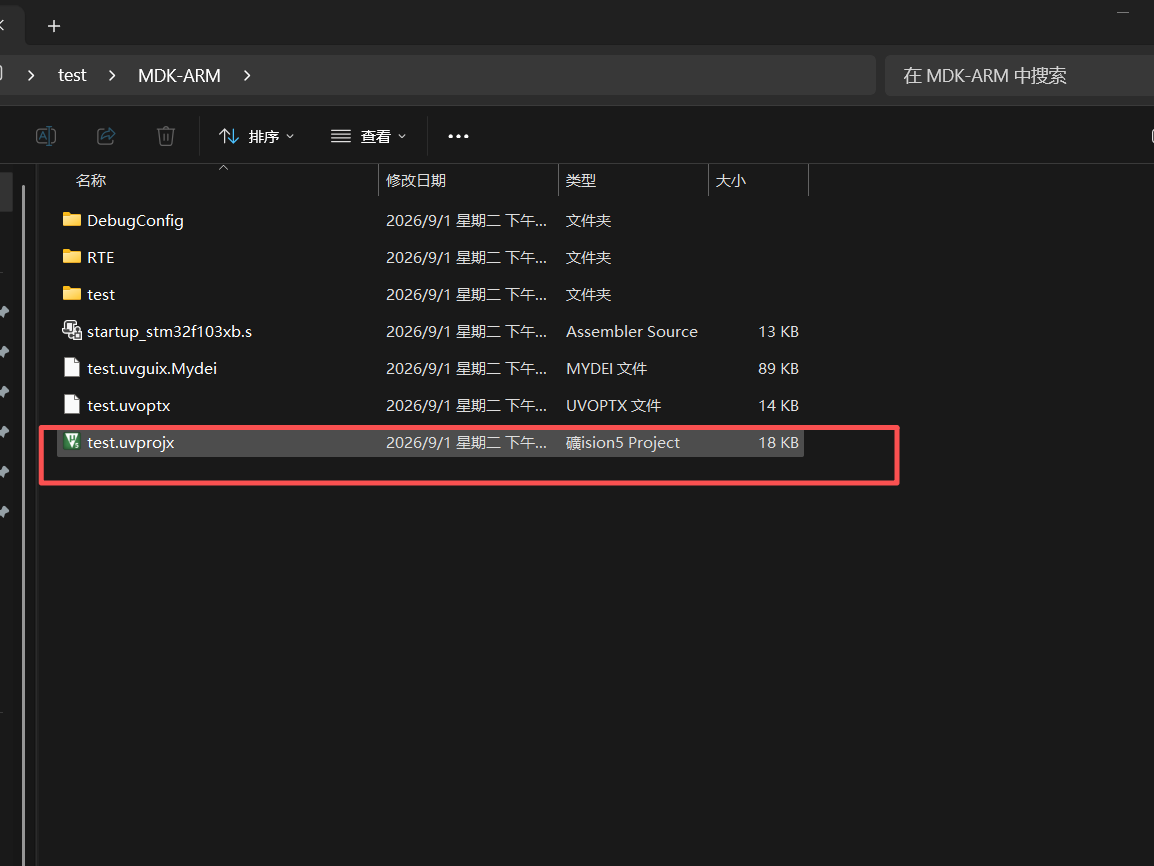1154x866 pixels.
Task: Click the 18 KB size cell
Action: tap(778, 442)
